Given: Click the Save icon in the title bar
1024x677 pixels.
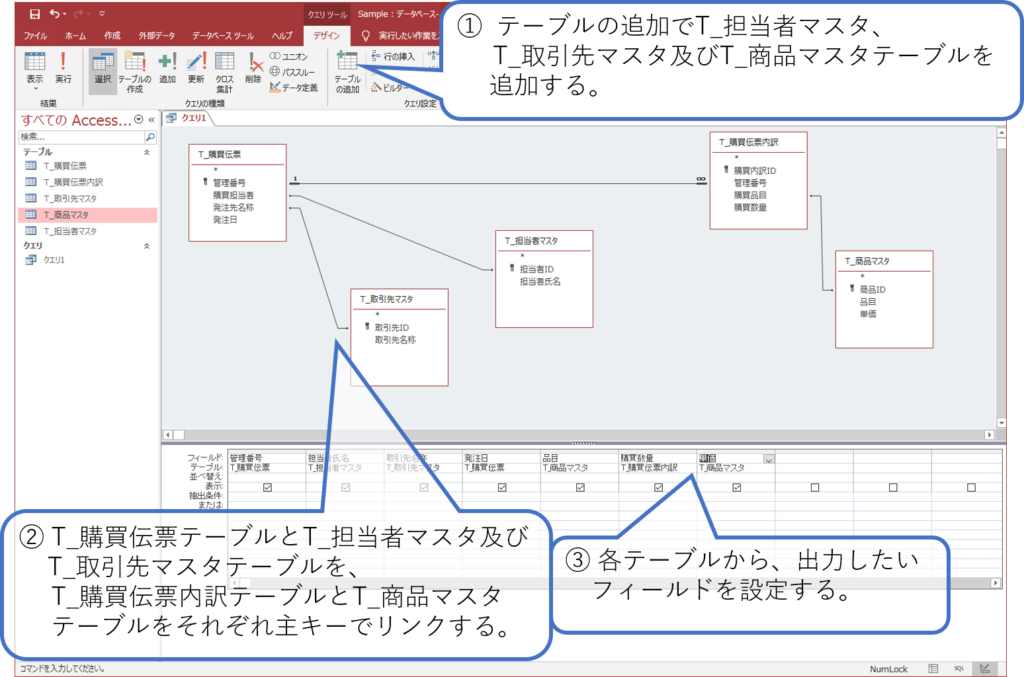Looking at the screenshot, I should pos(35,13).
